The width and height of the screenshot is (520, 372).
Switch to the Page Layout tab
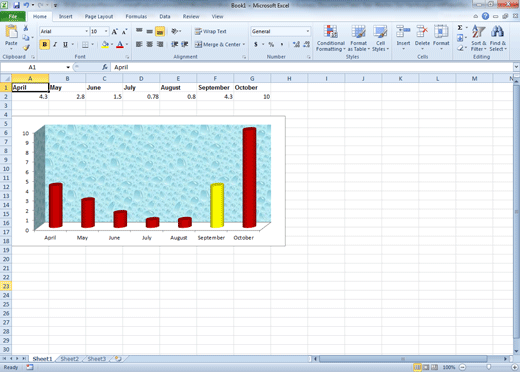pos(99,16)
